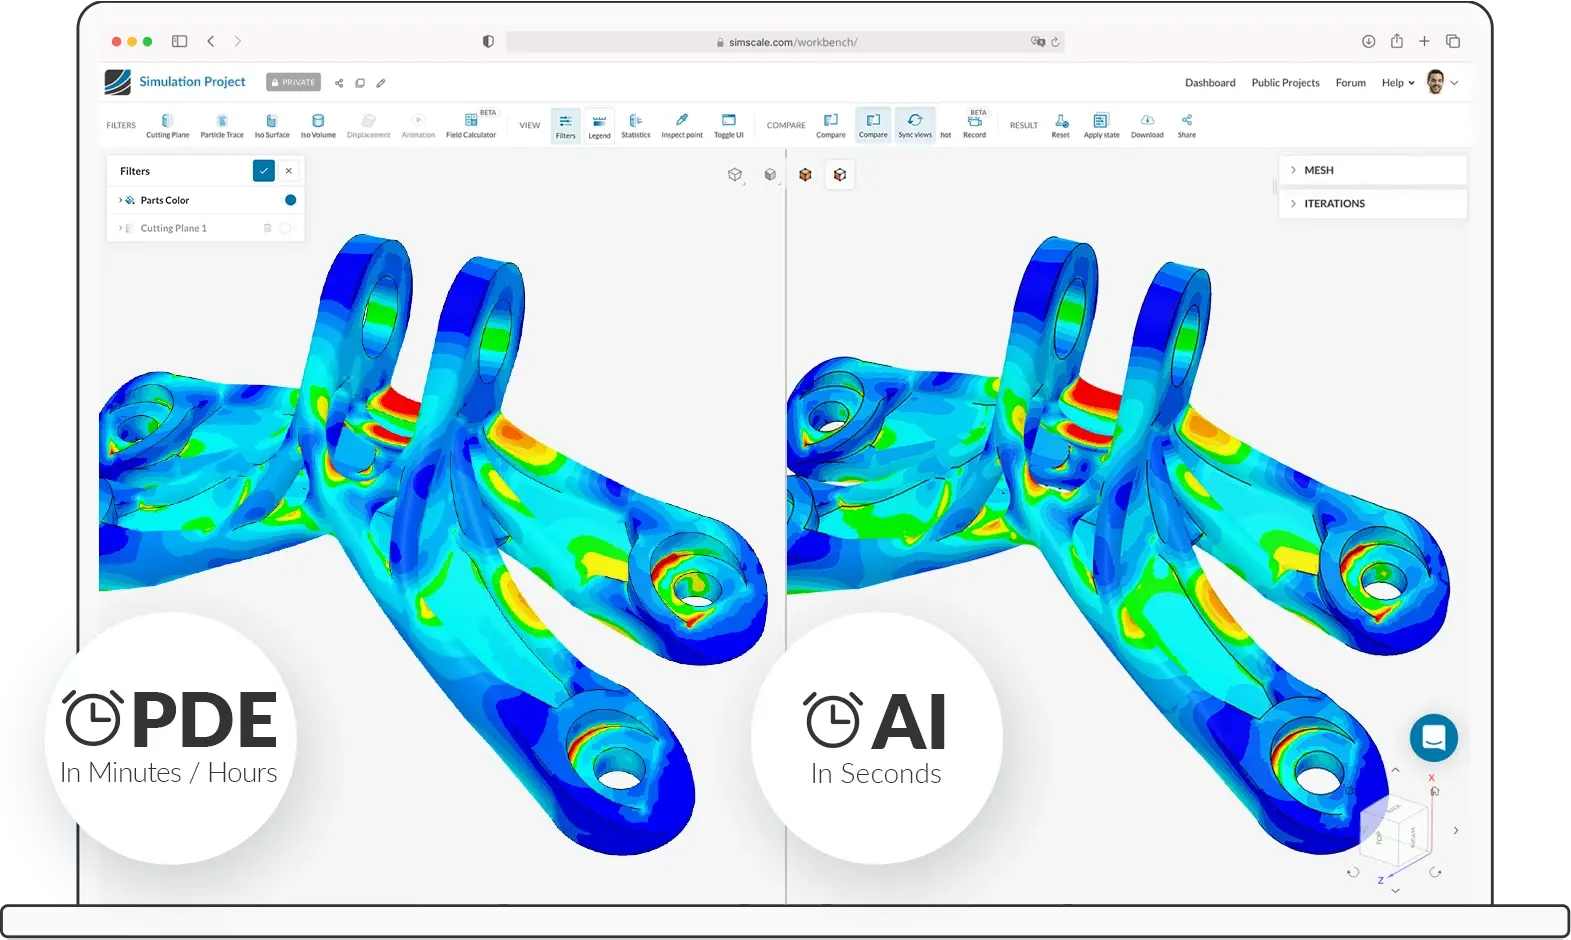This screenshot has height=940, width=1571.
Task: Open the Displacement filter
Action: click(369, 126)
